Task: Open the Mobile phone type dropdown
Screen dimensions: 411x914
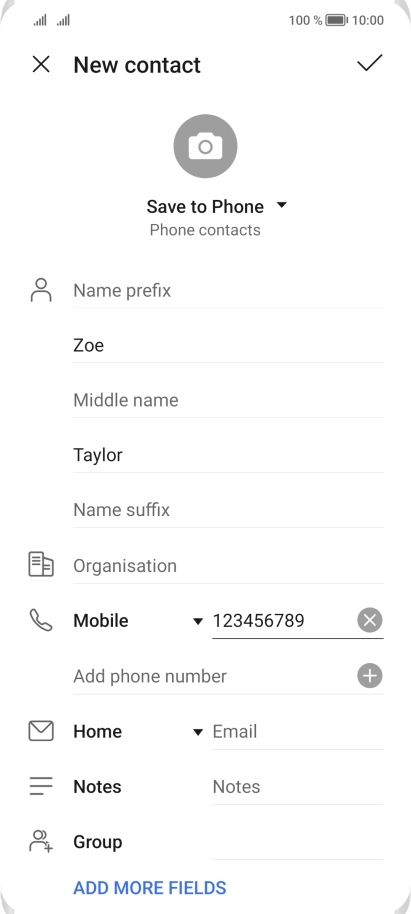Action: pos(138,620)
